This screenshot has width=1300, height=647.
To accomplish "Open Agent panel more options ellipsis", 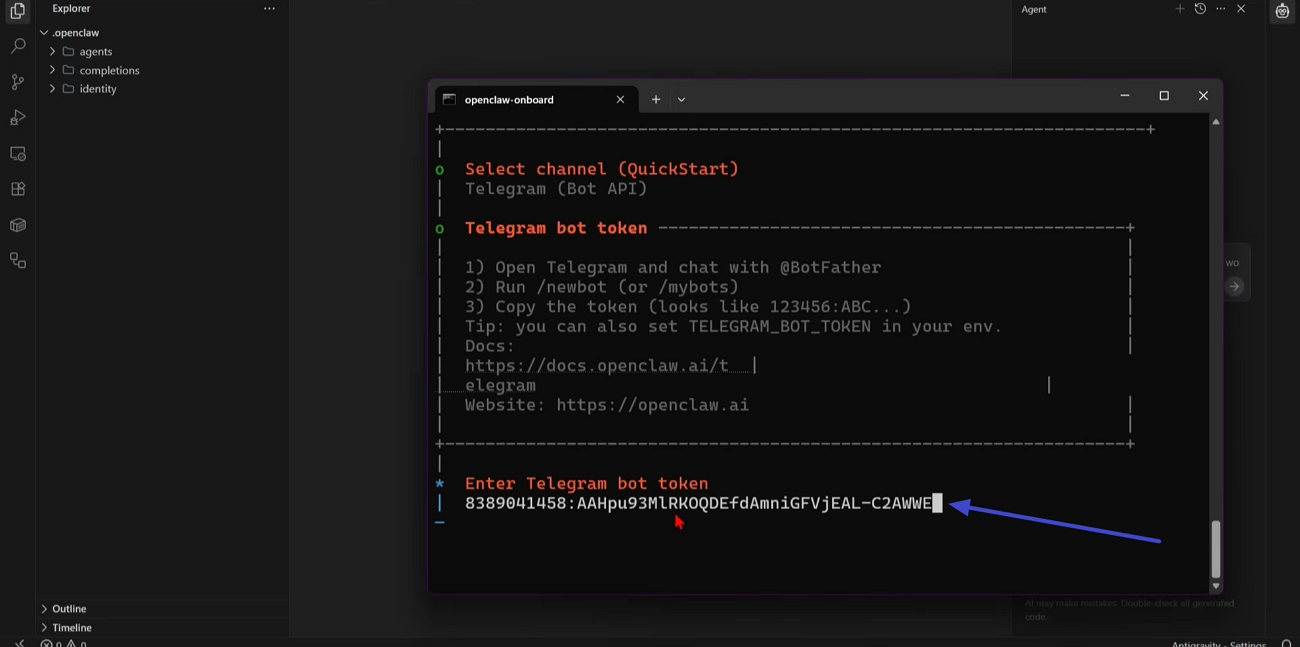I will pyautogui.click(x=1220, y=9).
